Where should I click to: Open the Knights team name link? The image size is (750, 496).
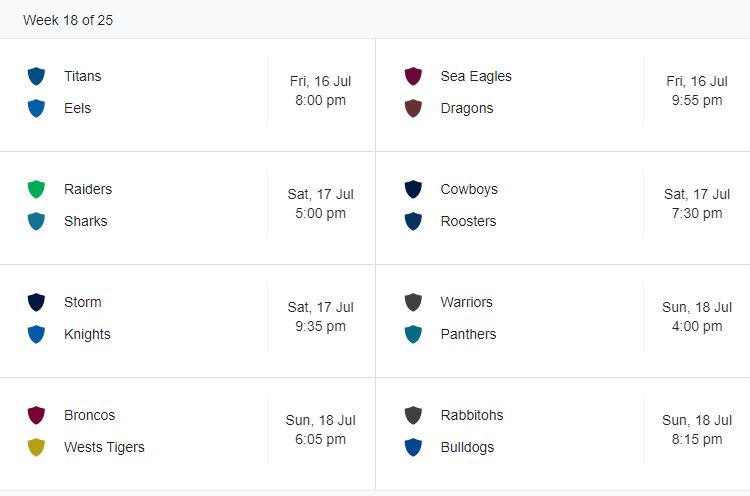coord(87,334)
